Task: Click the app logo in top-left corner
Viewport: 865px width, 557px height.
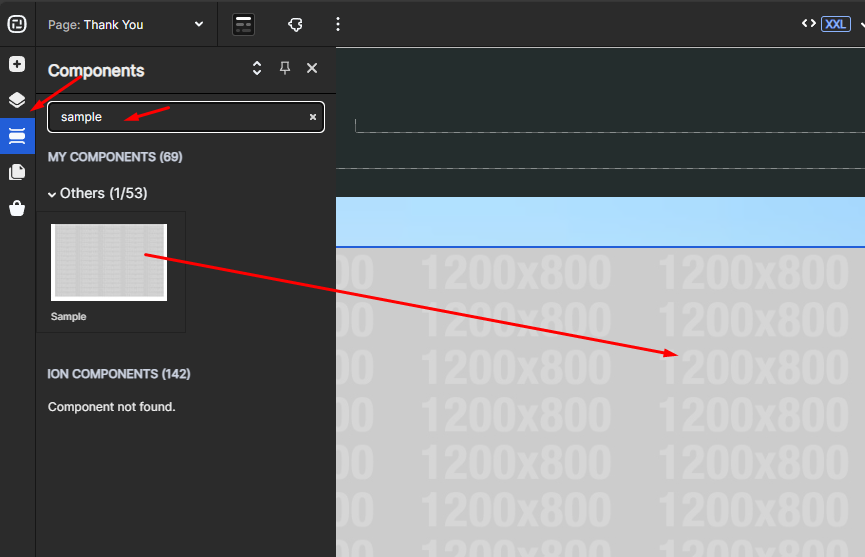Action: point(17,24)
